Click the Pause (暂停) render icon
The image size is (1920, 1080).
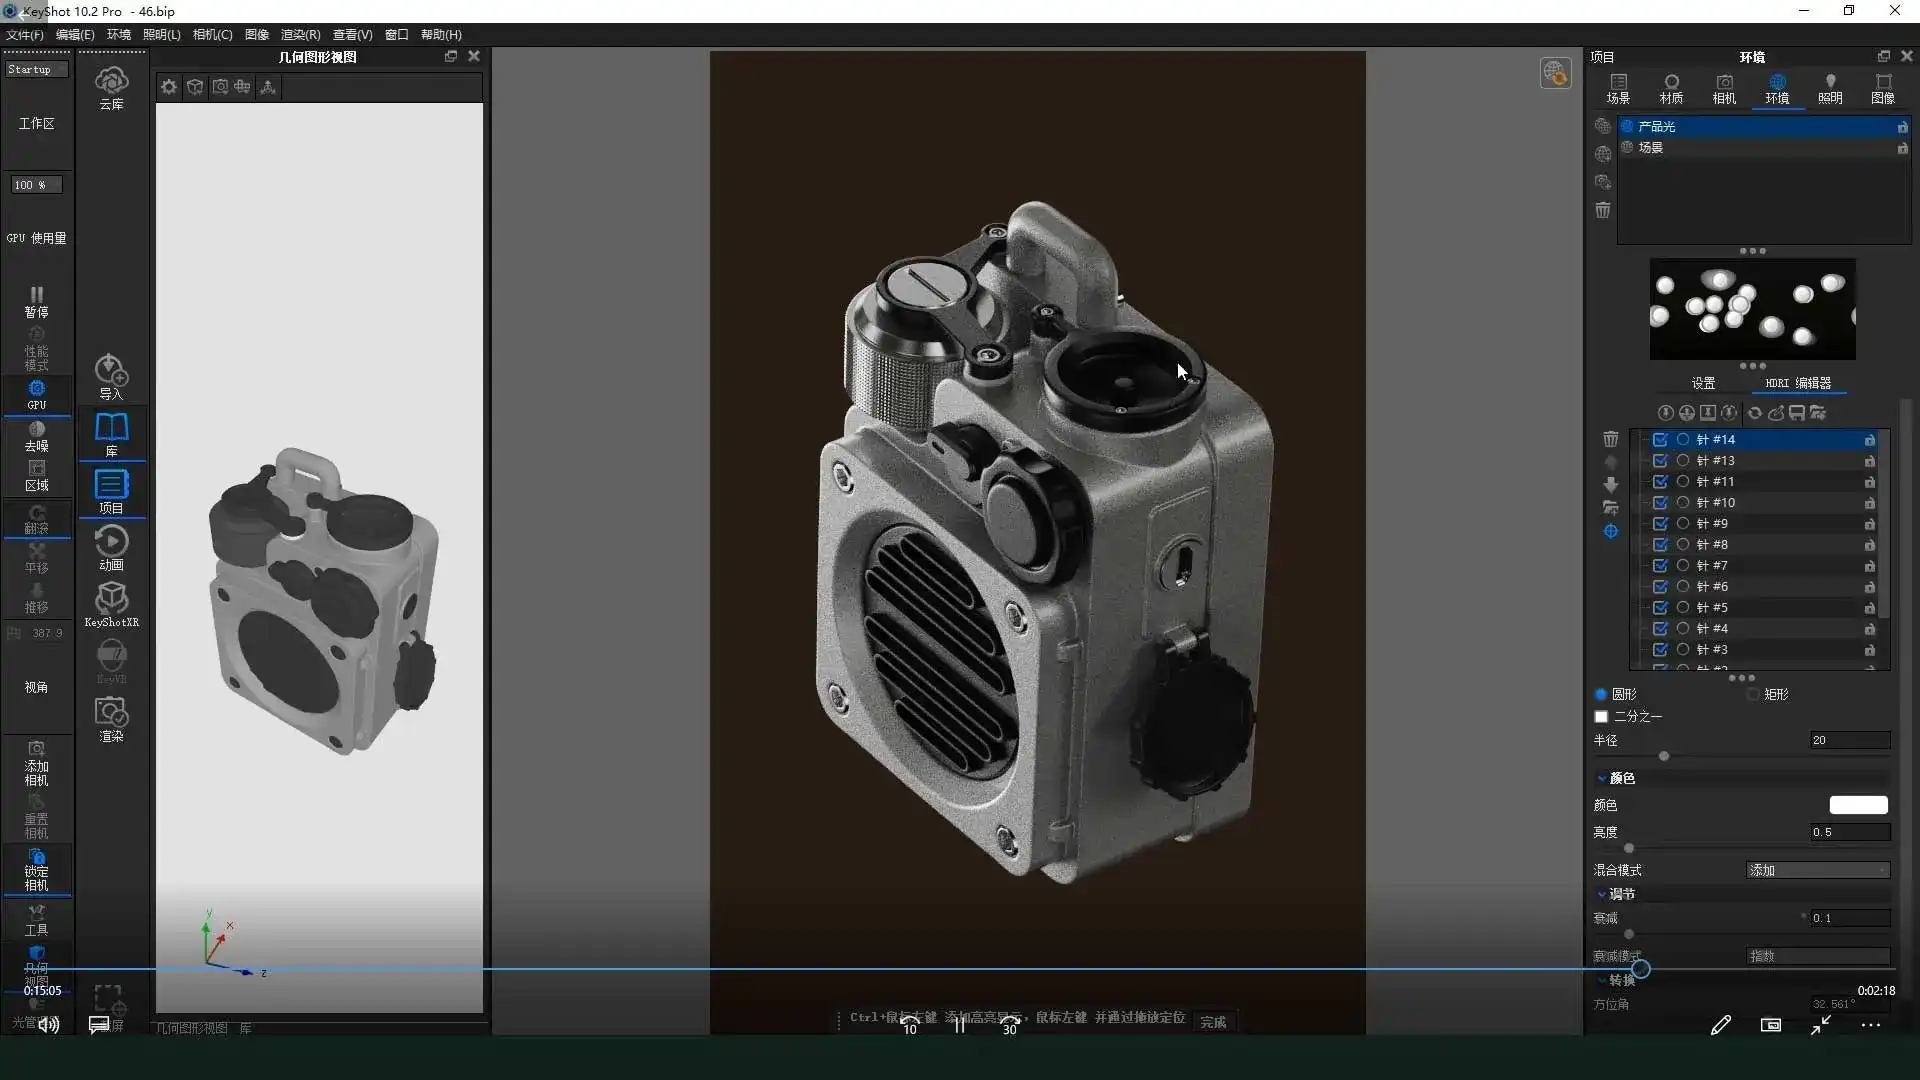[36, 301]
